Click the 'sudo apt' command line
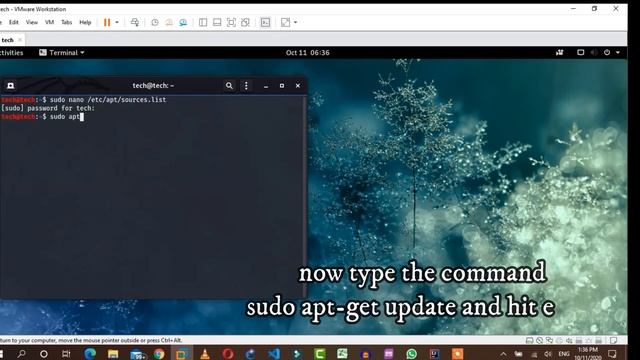Screen dimensions: 640x360 click(x=42, y=117)
